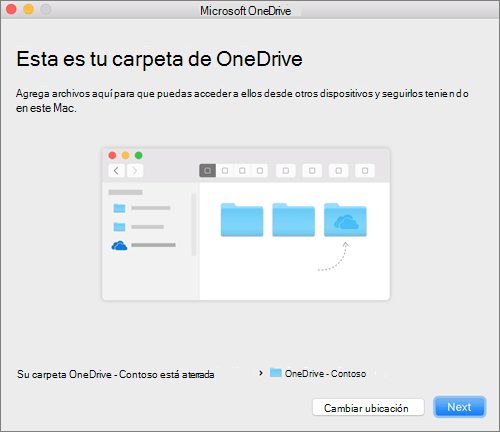
Task: Click the 'Su carpeta OneDrive - Contoso' text
Action: coord(115,374)
